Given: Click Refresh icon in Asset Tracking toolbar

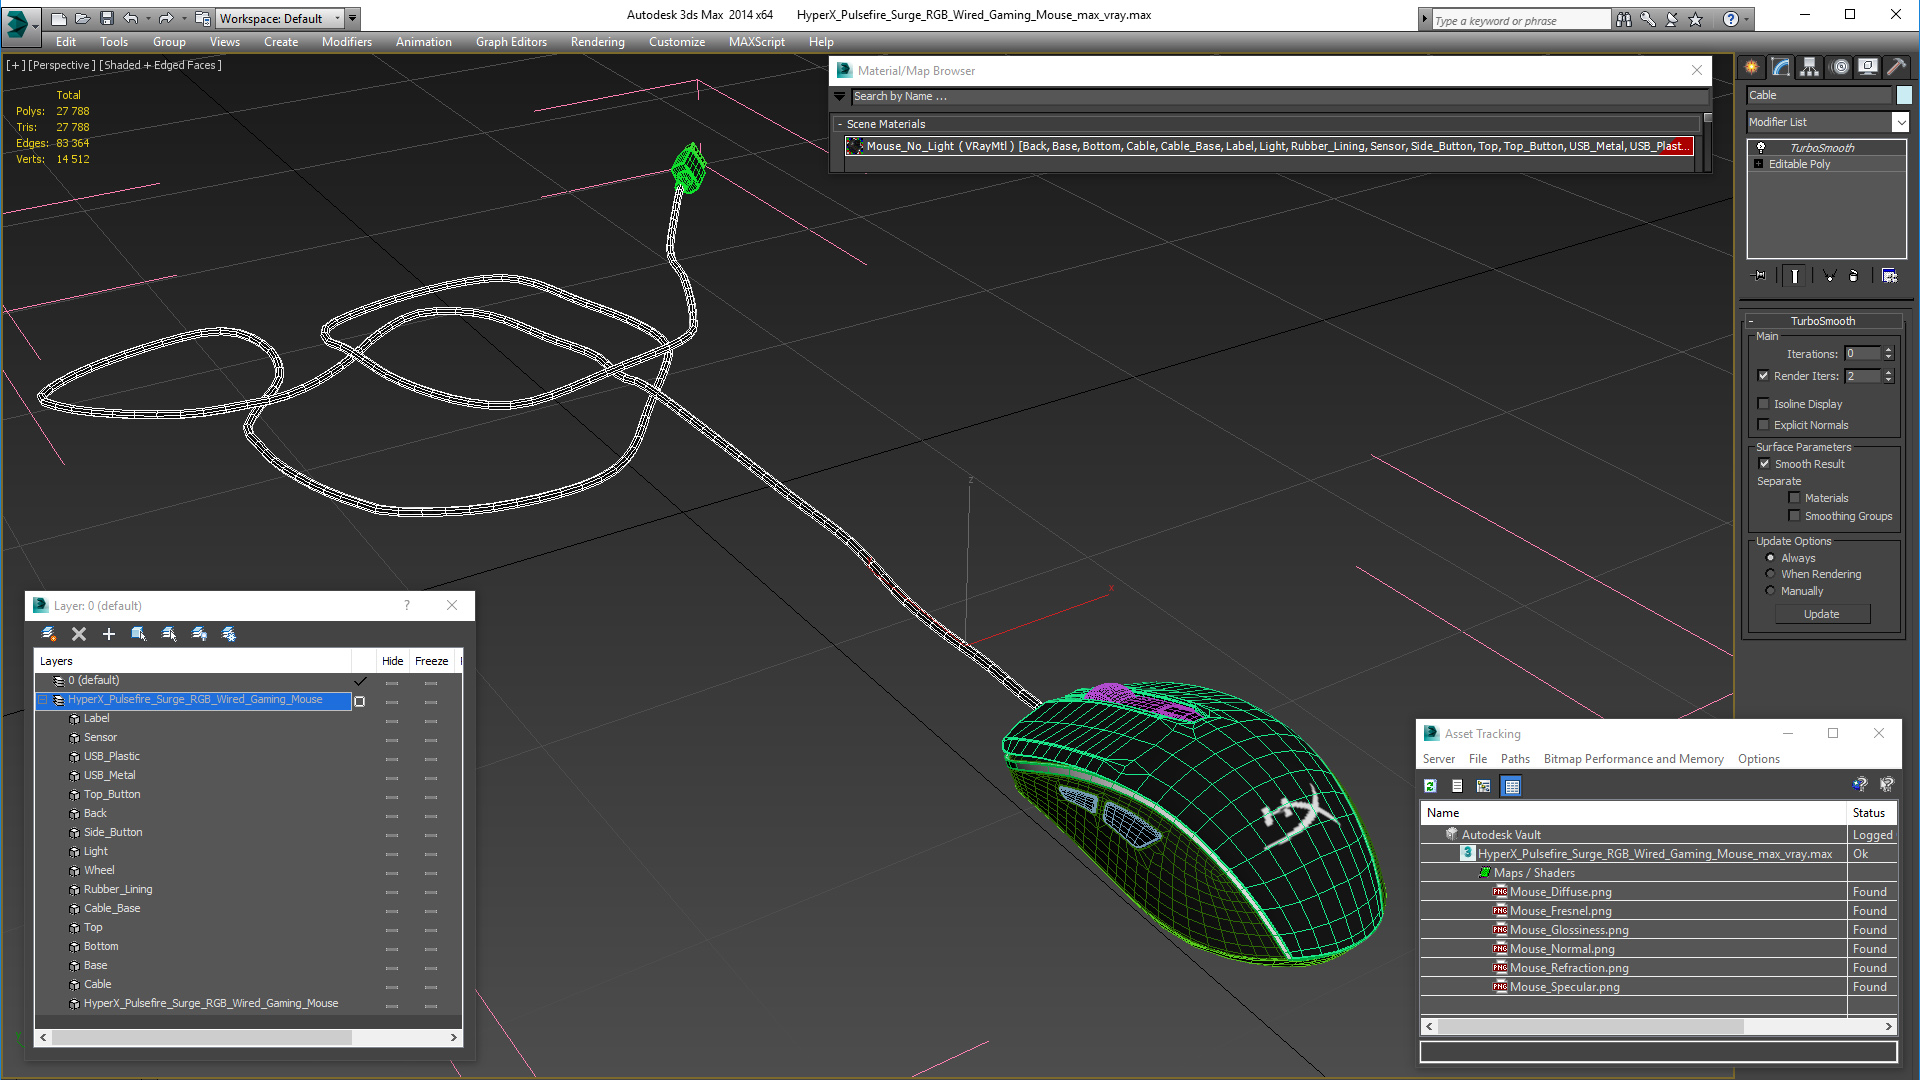Looking at the screenshot, I should coord(1430,786).
